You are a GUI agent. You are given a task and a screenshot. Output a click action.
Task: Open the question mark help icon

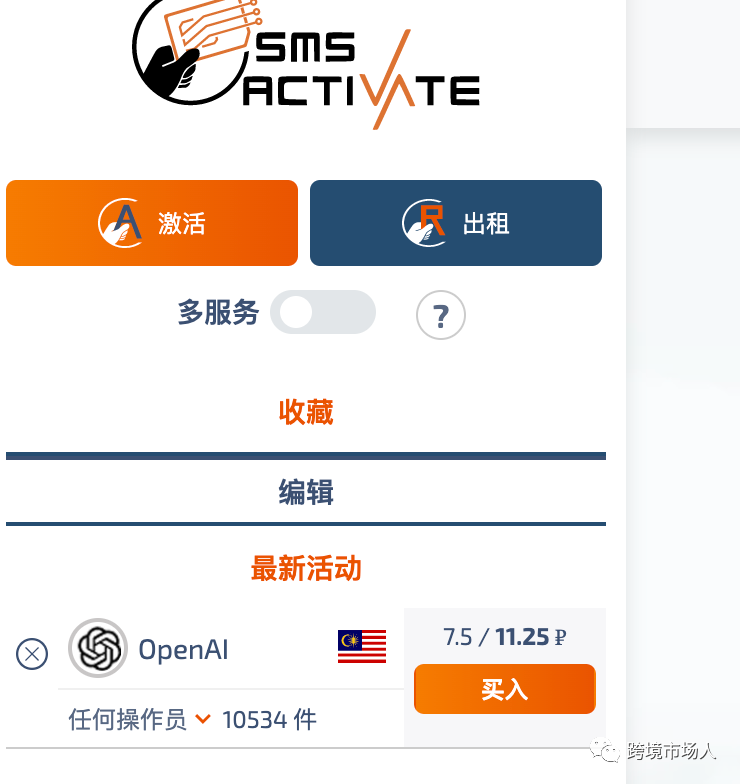click(x=440, y=315)
